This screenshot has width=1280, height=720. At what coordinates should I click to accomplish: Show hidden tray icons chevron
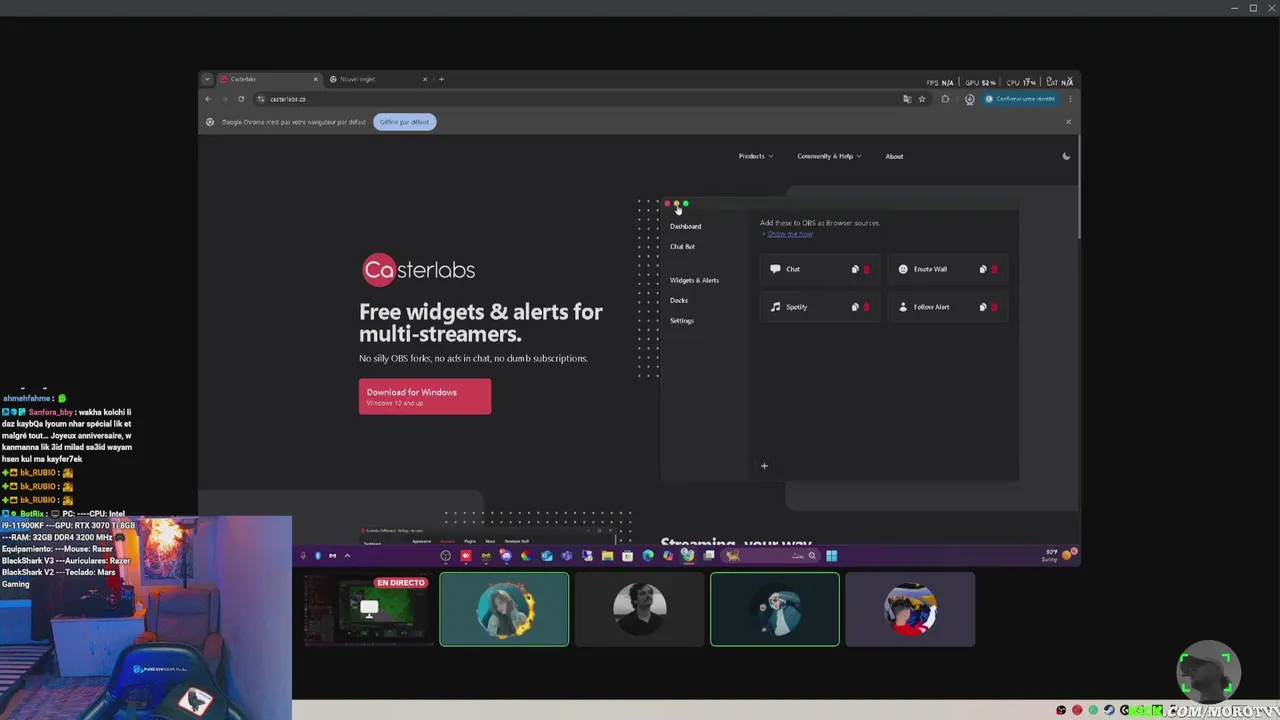click(x=347, y=556)
